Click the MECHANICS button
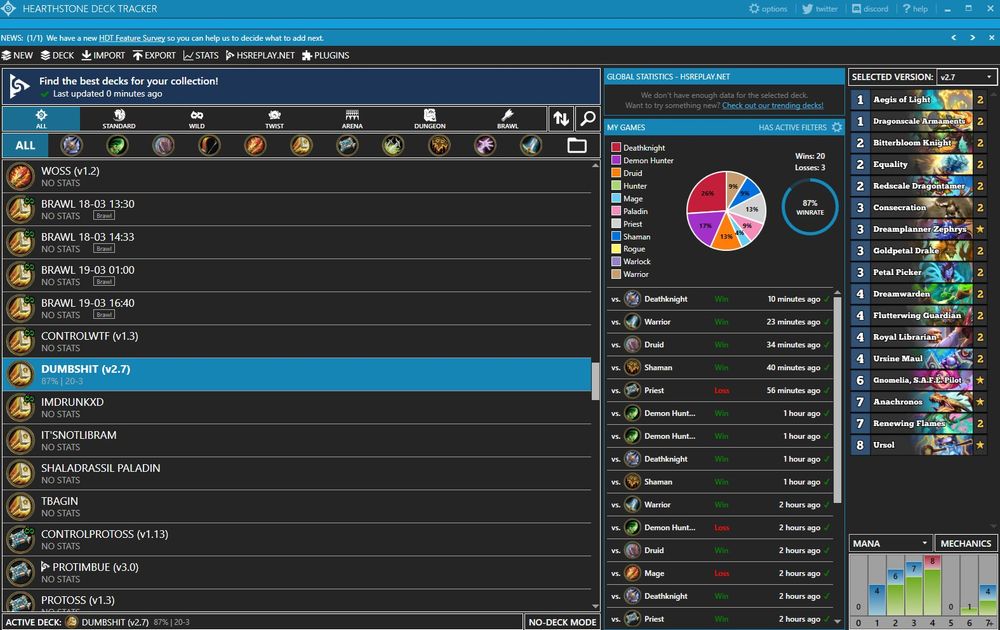Viewport: 1000px width, 630px height. point(966,543)
